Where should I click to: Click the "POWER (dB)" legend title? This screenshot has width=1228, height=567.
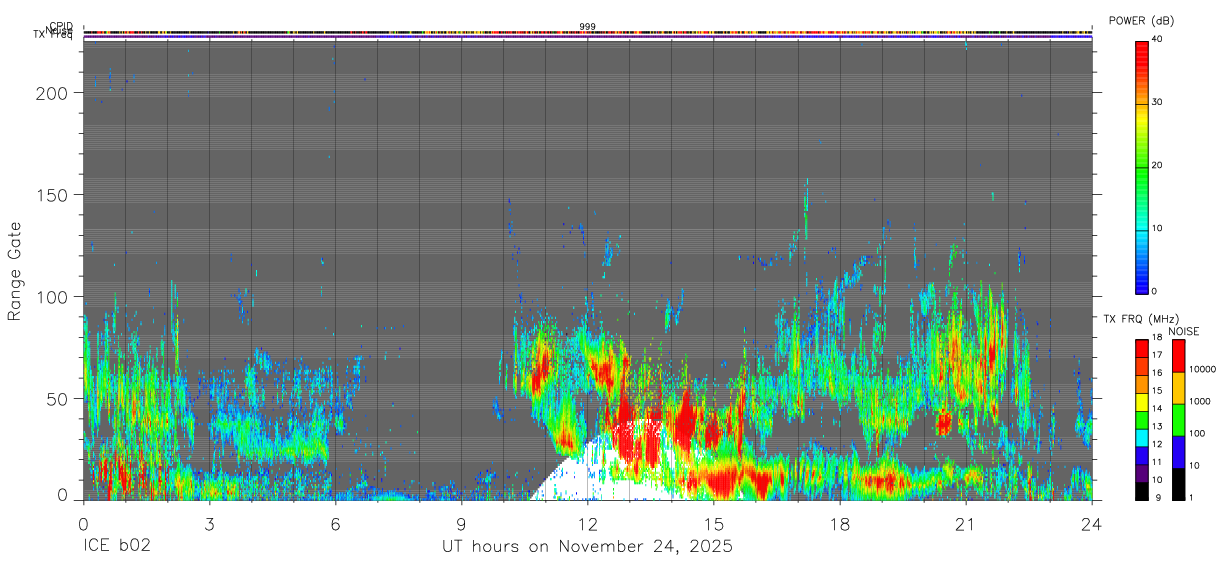coord(1142,21)
